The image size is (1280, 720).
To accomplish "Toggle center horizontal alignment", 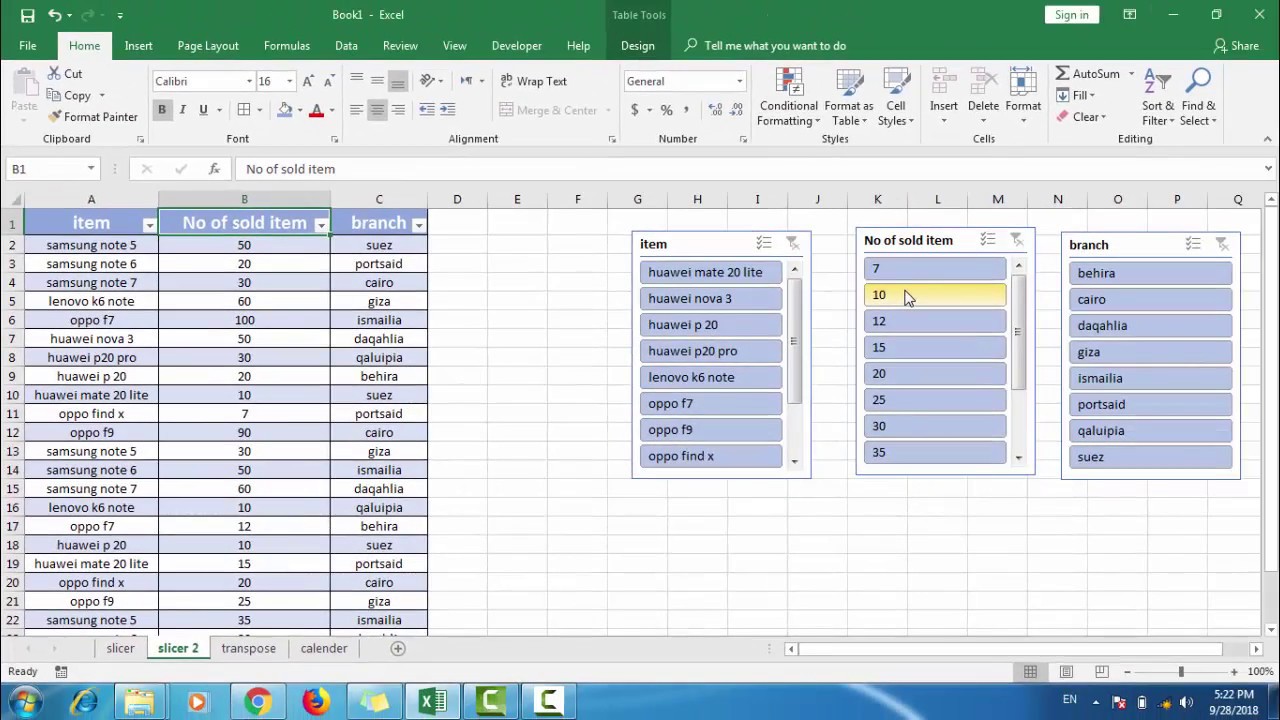I will (377, 110).
